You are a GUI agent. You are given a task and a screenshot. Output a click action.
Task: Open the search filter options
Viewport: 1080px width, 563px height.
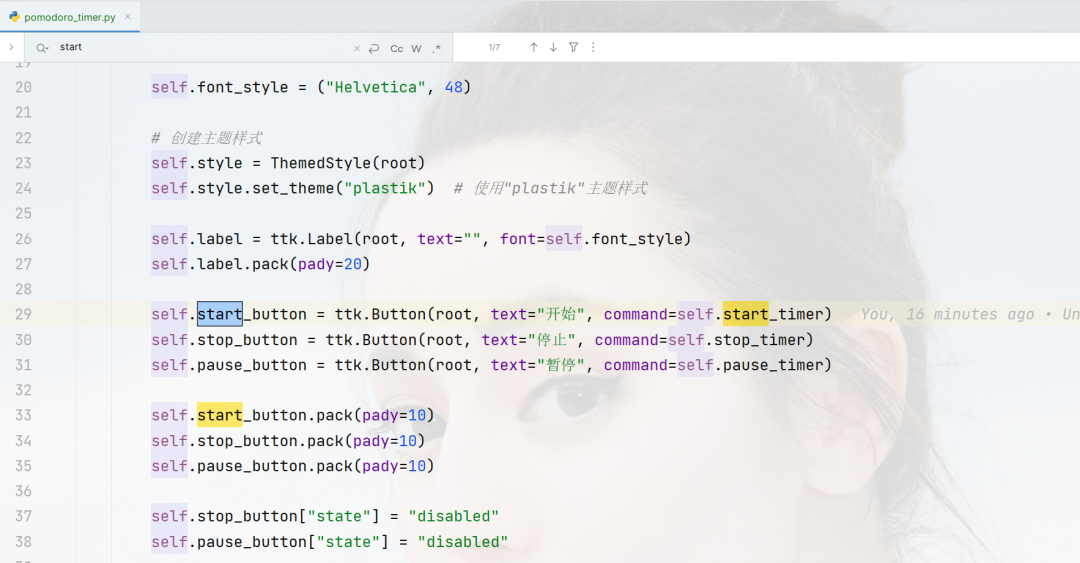pos(573,48)
